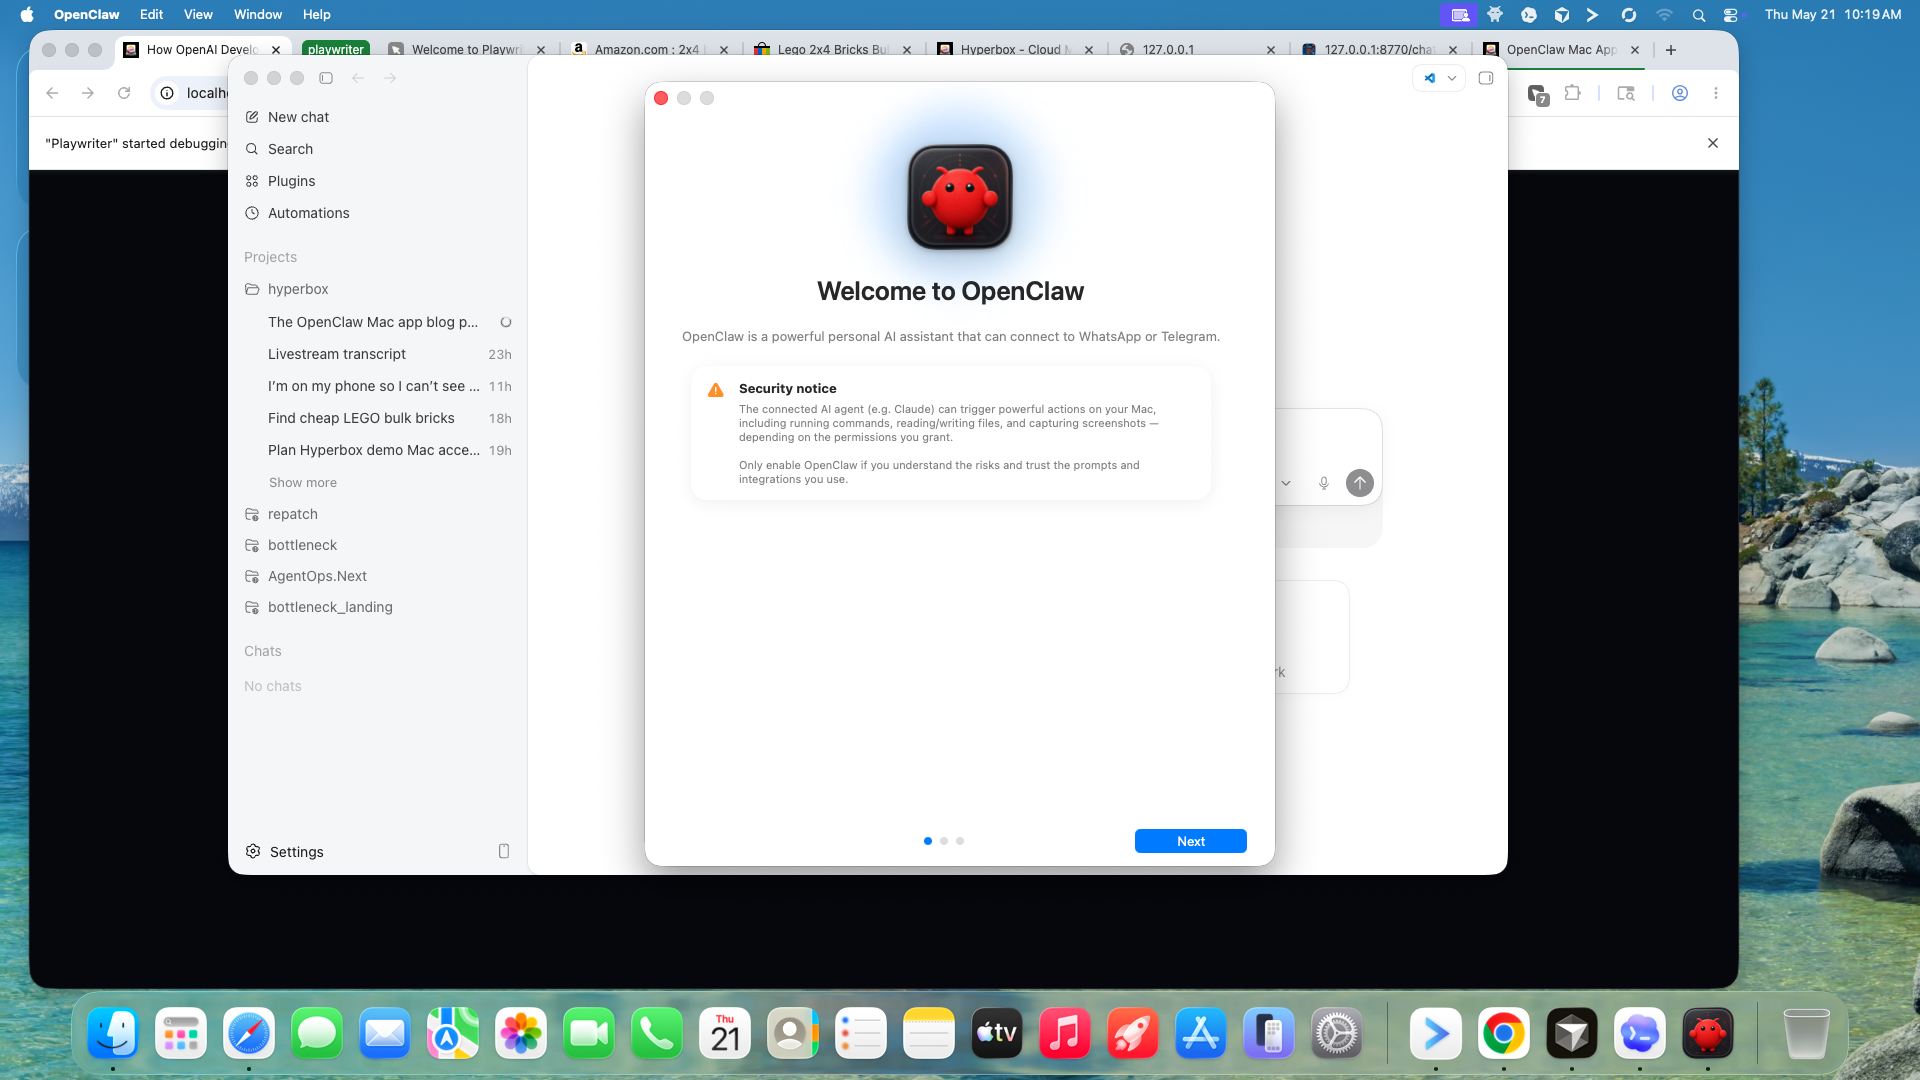
Task: Click the right panel toggle icon in chat window
Action: tap(1486, 78)
